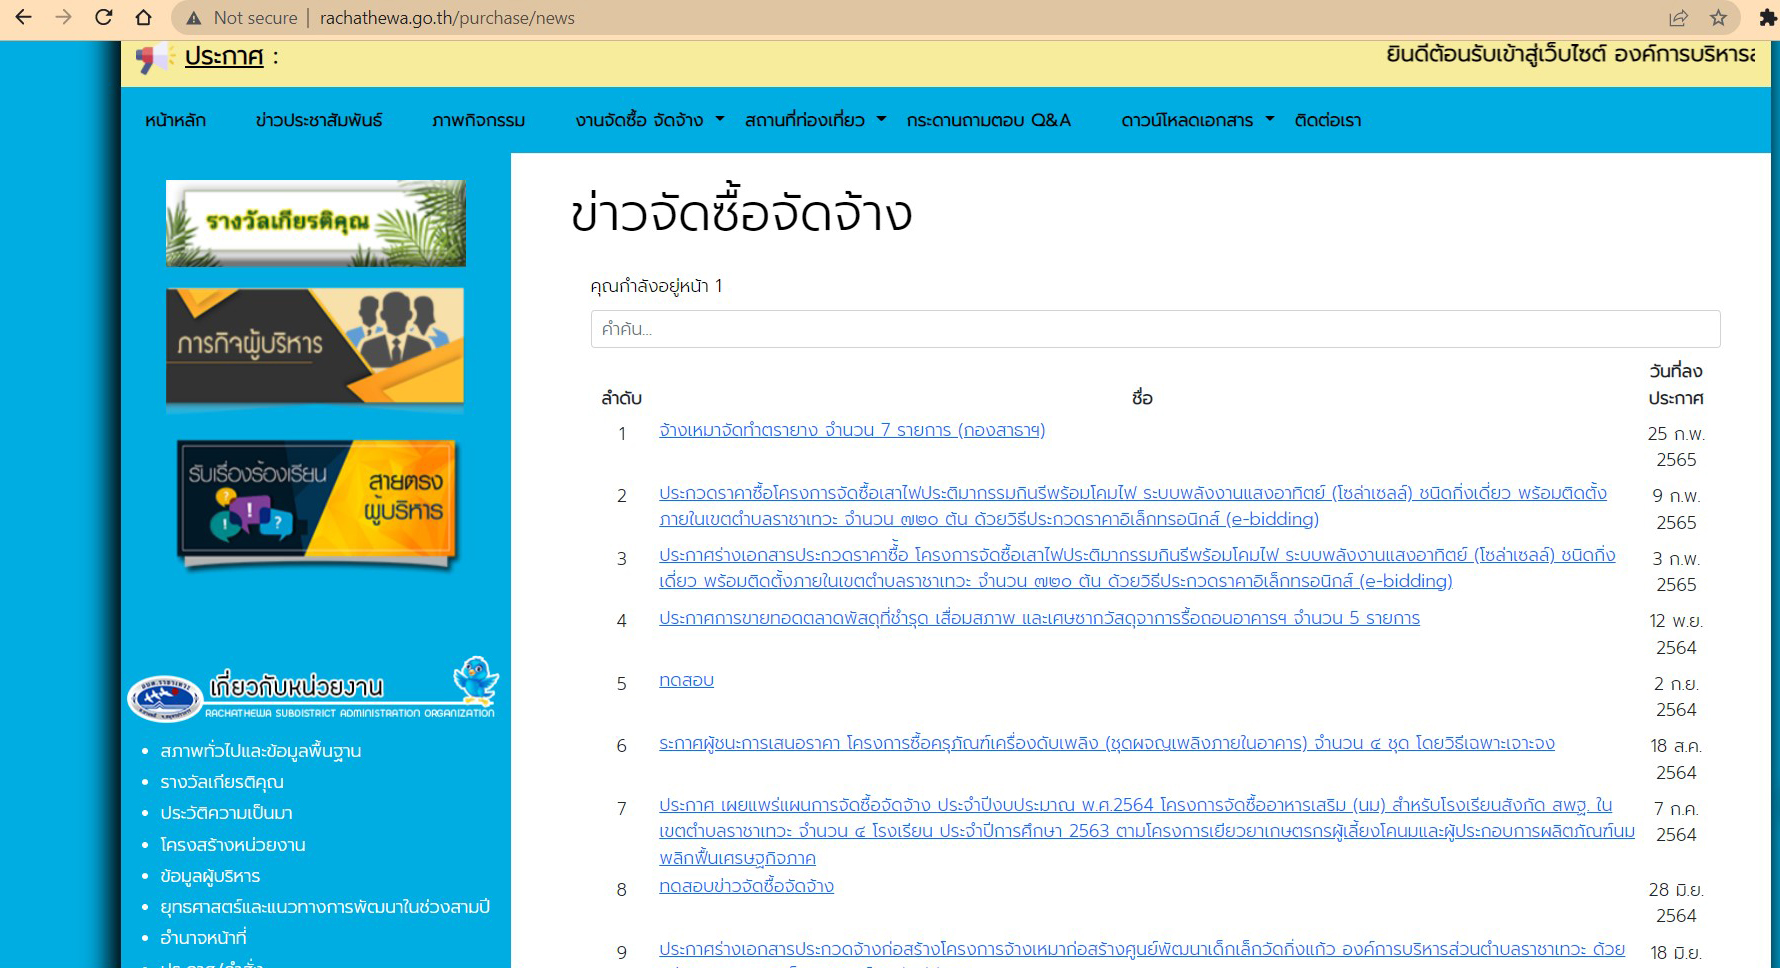Open the จ้างเหมาจัดทำตรายาง 7 รายการ link
Image resolution: width=1780 pixels, height=968 pixels.
tap(851, 430)
